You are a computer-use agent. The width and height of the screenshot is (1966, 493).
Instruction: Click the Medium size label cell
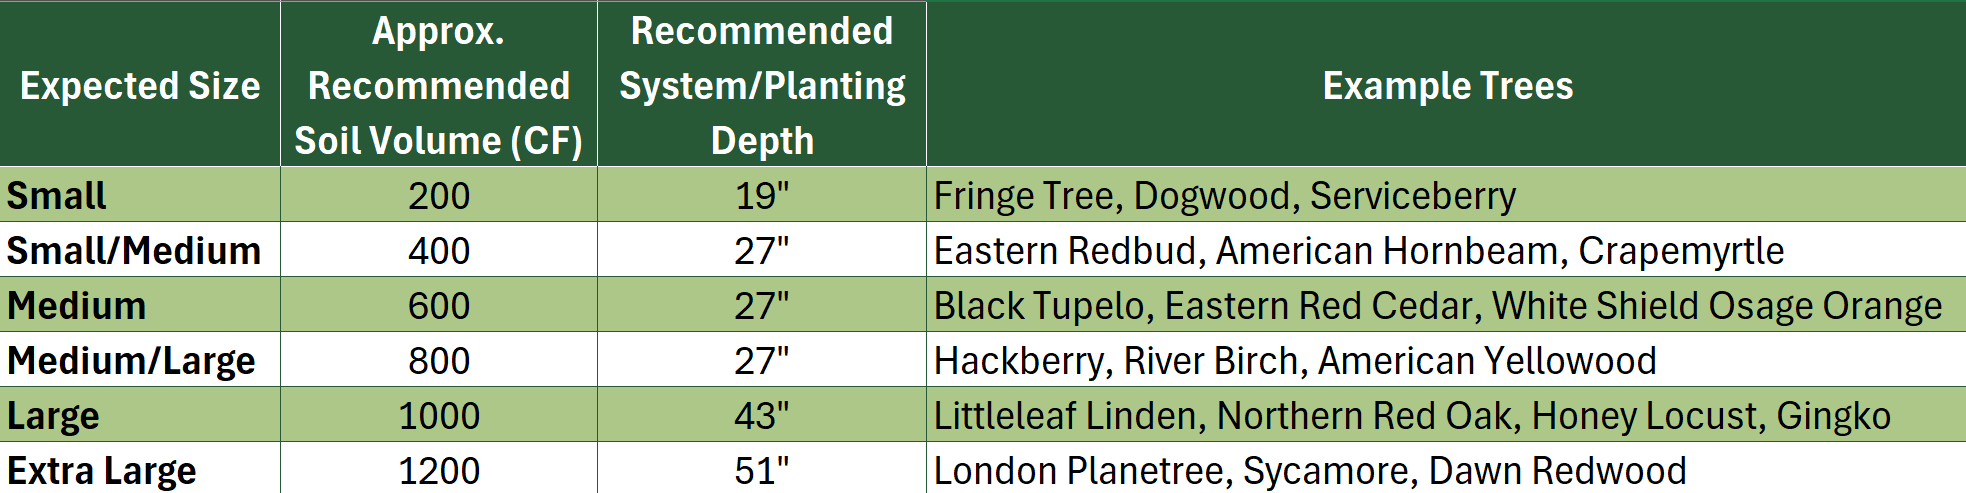[140, 304]
